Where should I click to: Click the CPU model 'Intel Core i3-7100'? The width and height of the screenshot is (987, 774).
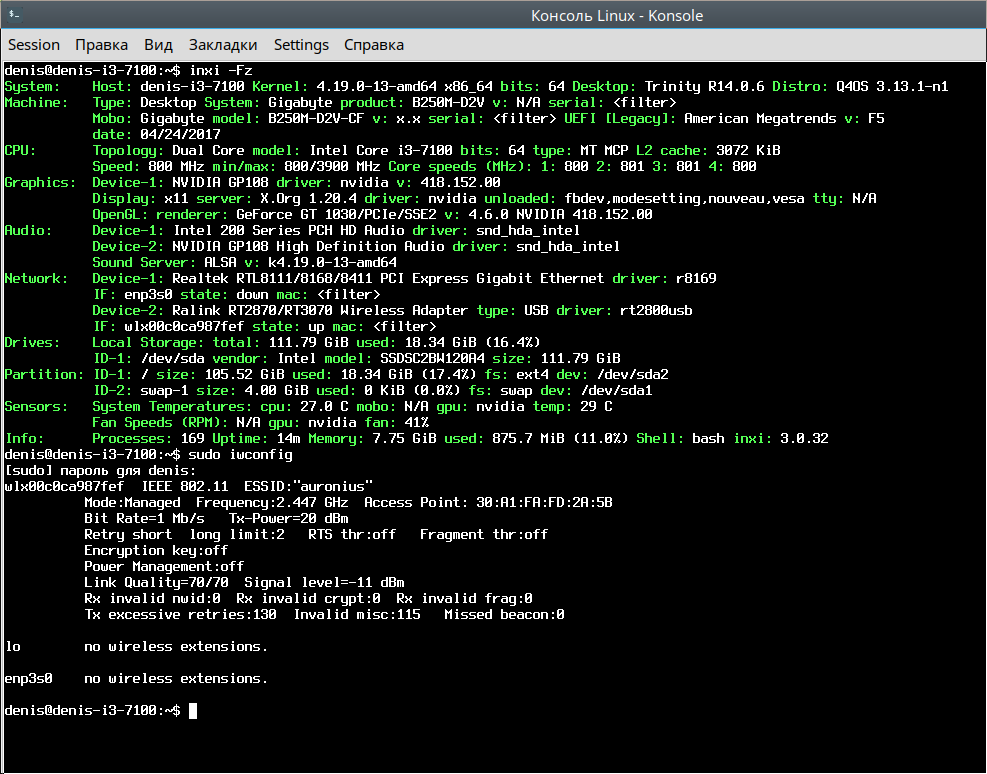click(380, 150)
